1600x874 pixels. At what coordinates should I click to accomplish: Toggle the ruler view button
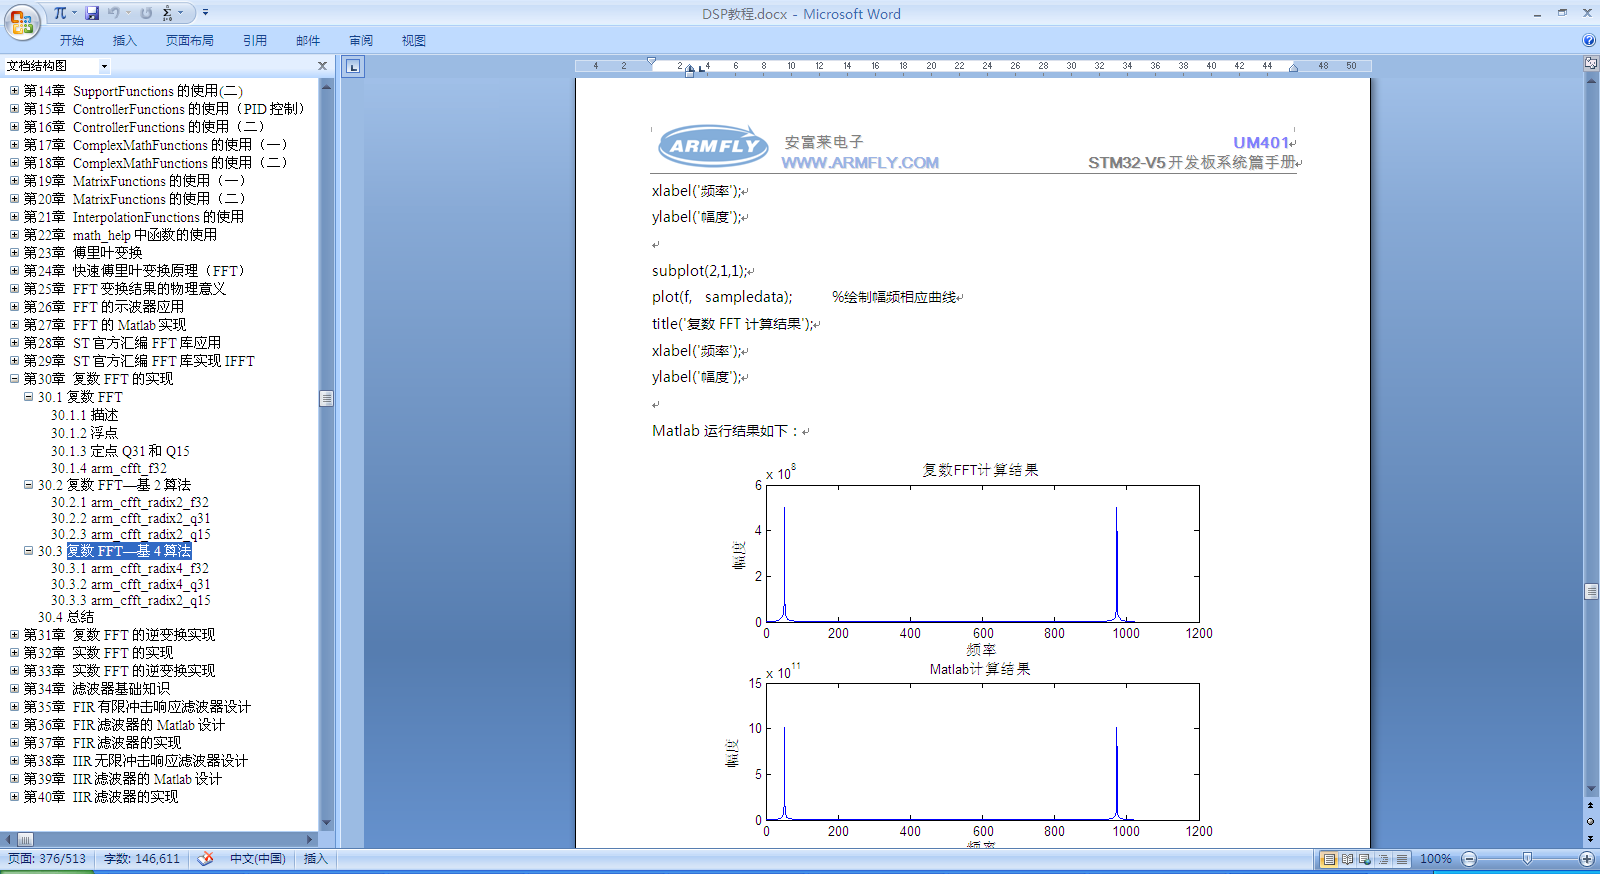[1590, 63]
